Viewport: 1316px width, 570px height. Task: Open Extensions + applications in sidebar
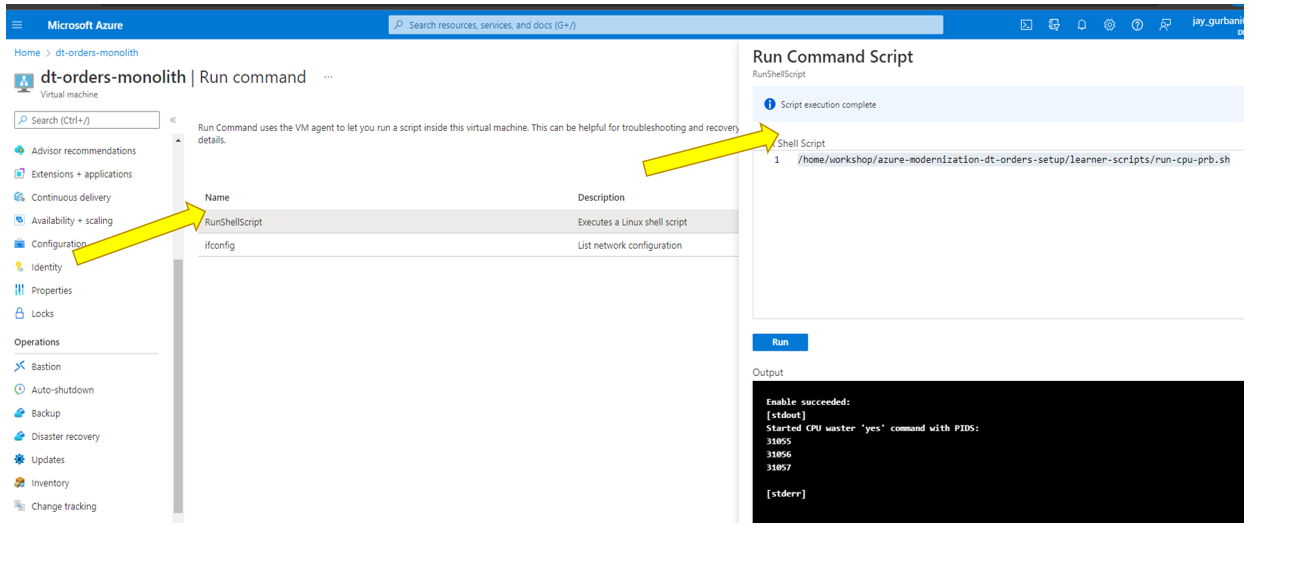81,174
